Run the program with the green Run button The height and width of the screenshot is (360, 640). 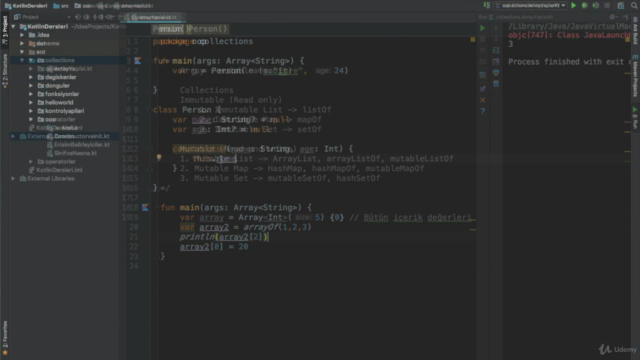573,6
